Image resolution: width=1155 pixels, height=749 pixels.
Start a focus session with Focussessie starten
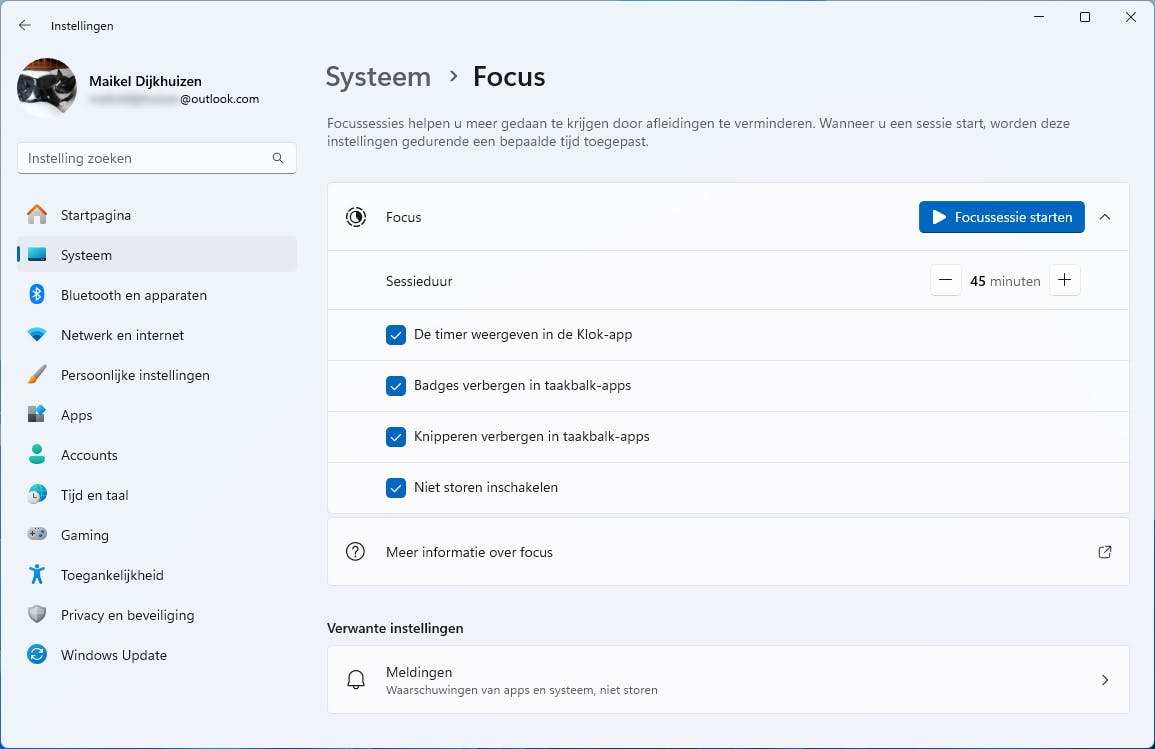(1001, 217)
